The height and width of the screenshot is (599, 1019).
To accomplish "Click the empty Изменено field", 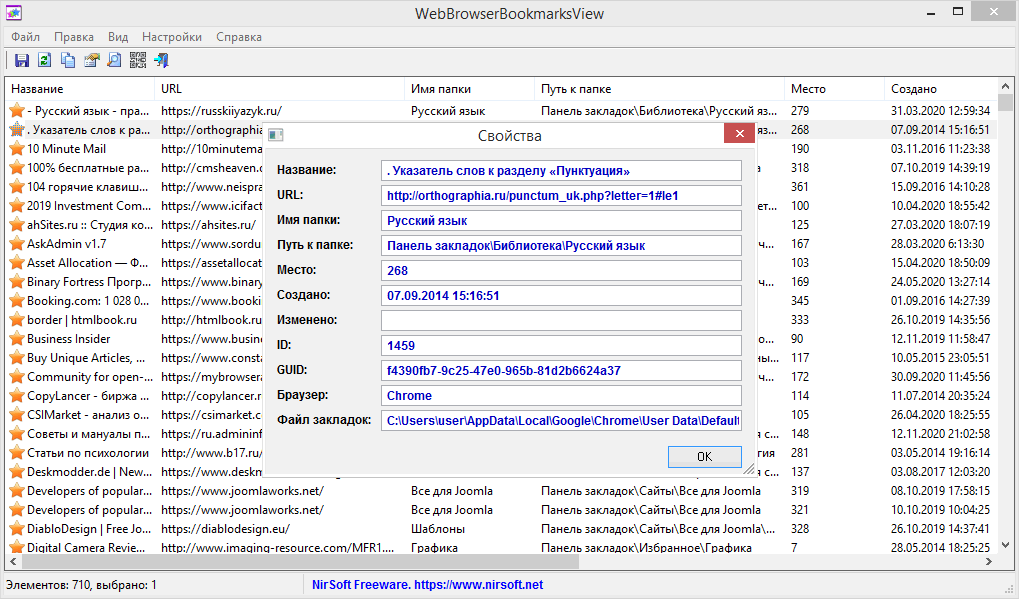I will tap(560, 320).
